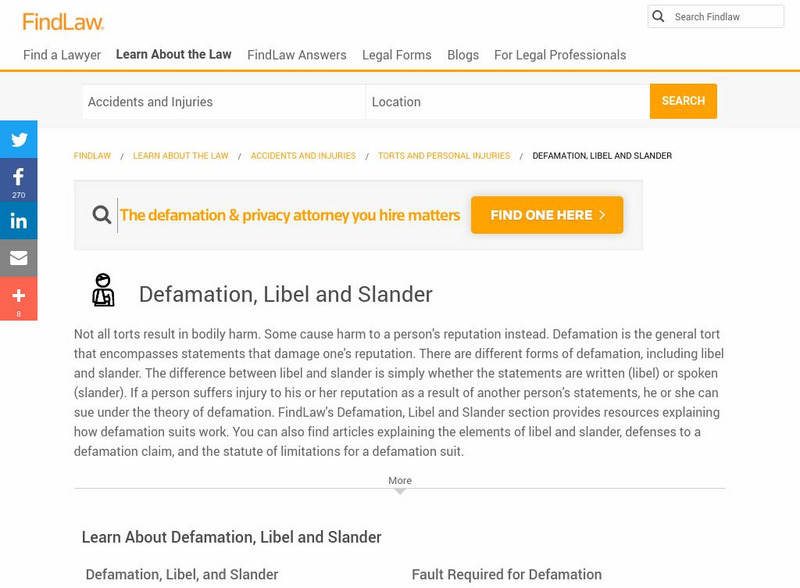Screen dimensions: 800x588
Task: Click the FindLaw logo
Action: (x=63, y=22)
